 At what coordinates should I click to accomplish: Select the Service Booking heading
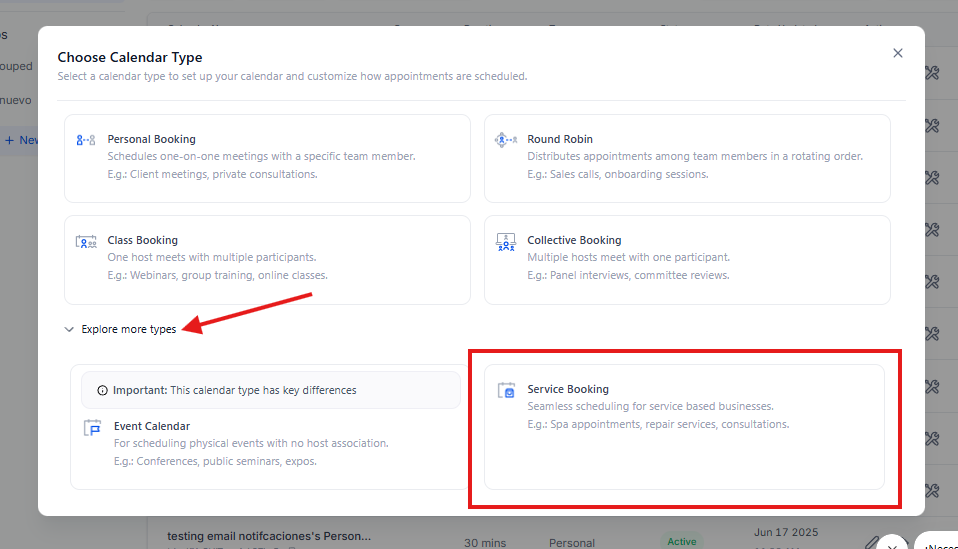pyautogui.click(x=568, y=389)
